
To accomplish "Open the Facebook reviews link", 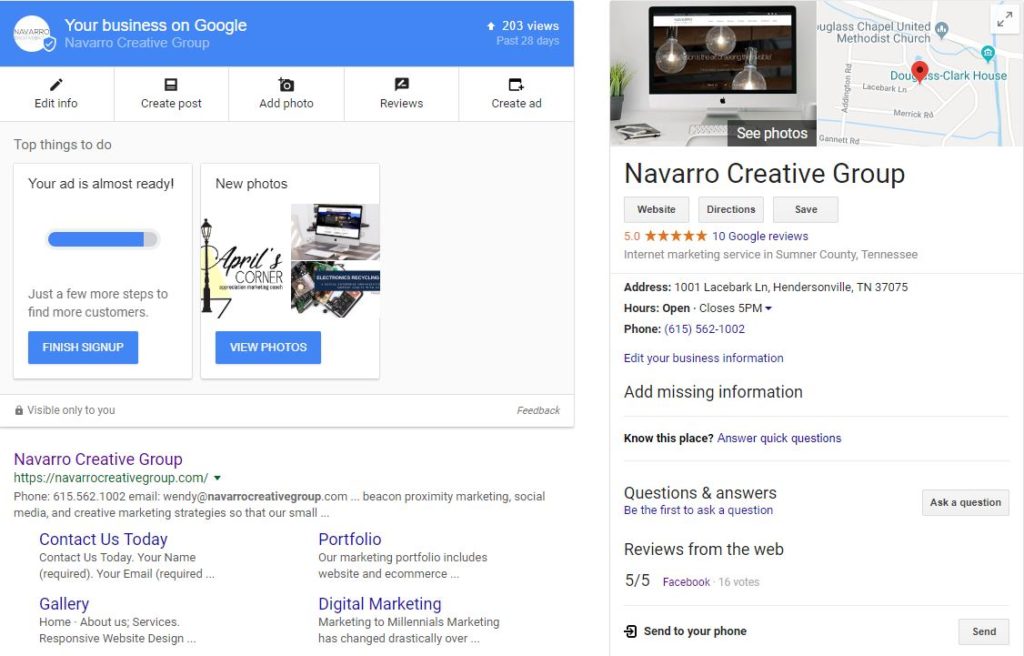I will coord(686,582).
